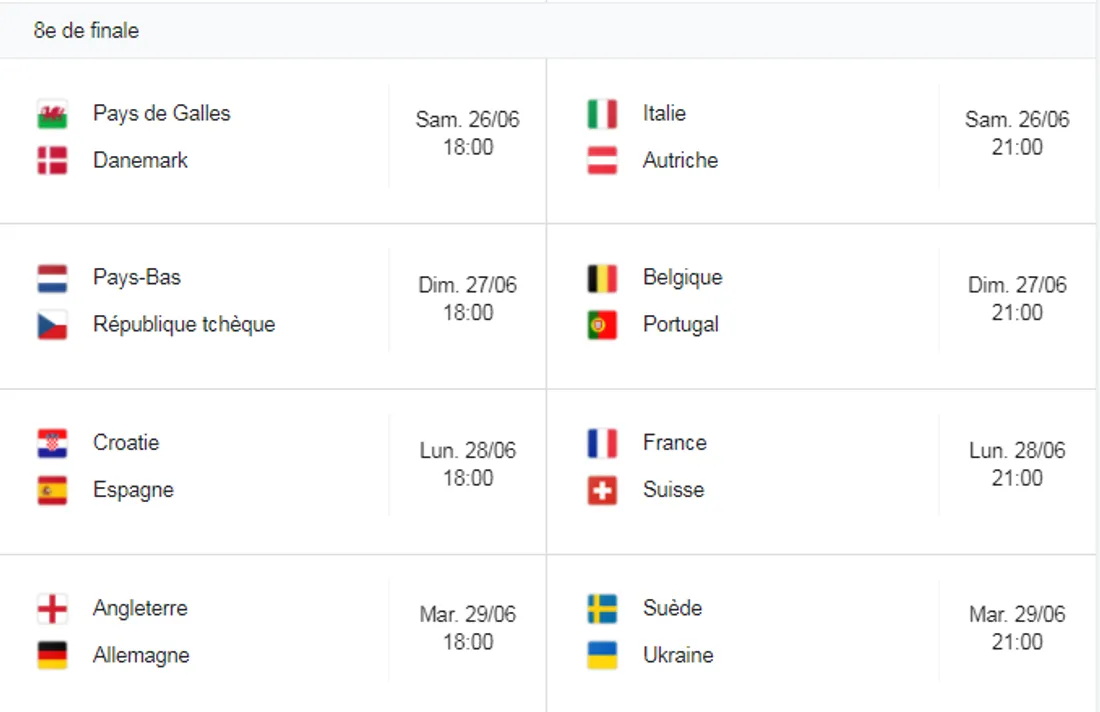Click the Lun. 28/06 21:00 match time

click(x=1017, y=464)
